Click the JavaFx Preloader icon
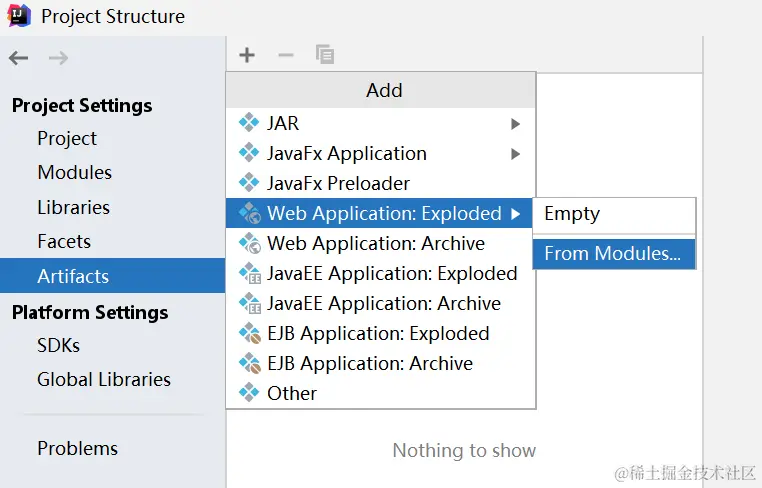The height and width of the screenshot is (488, 762). coord(249,183)
